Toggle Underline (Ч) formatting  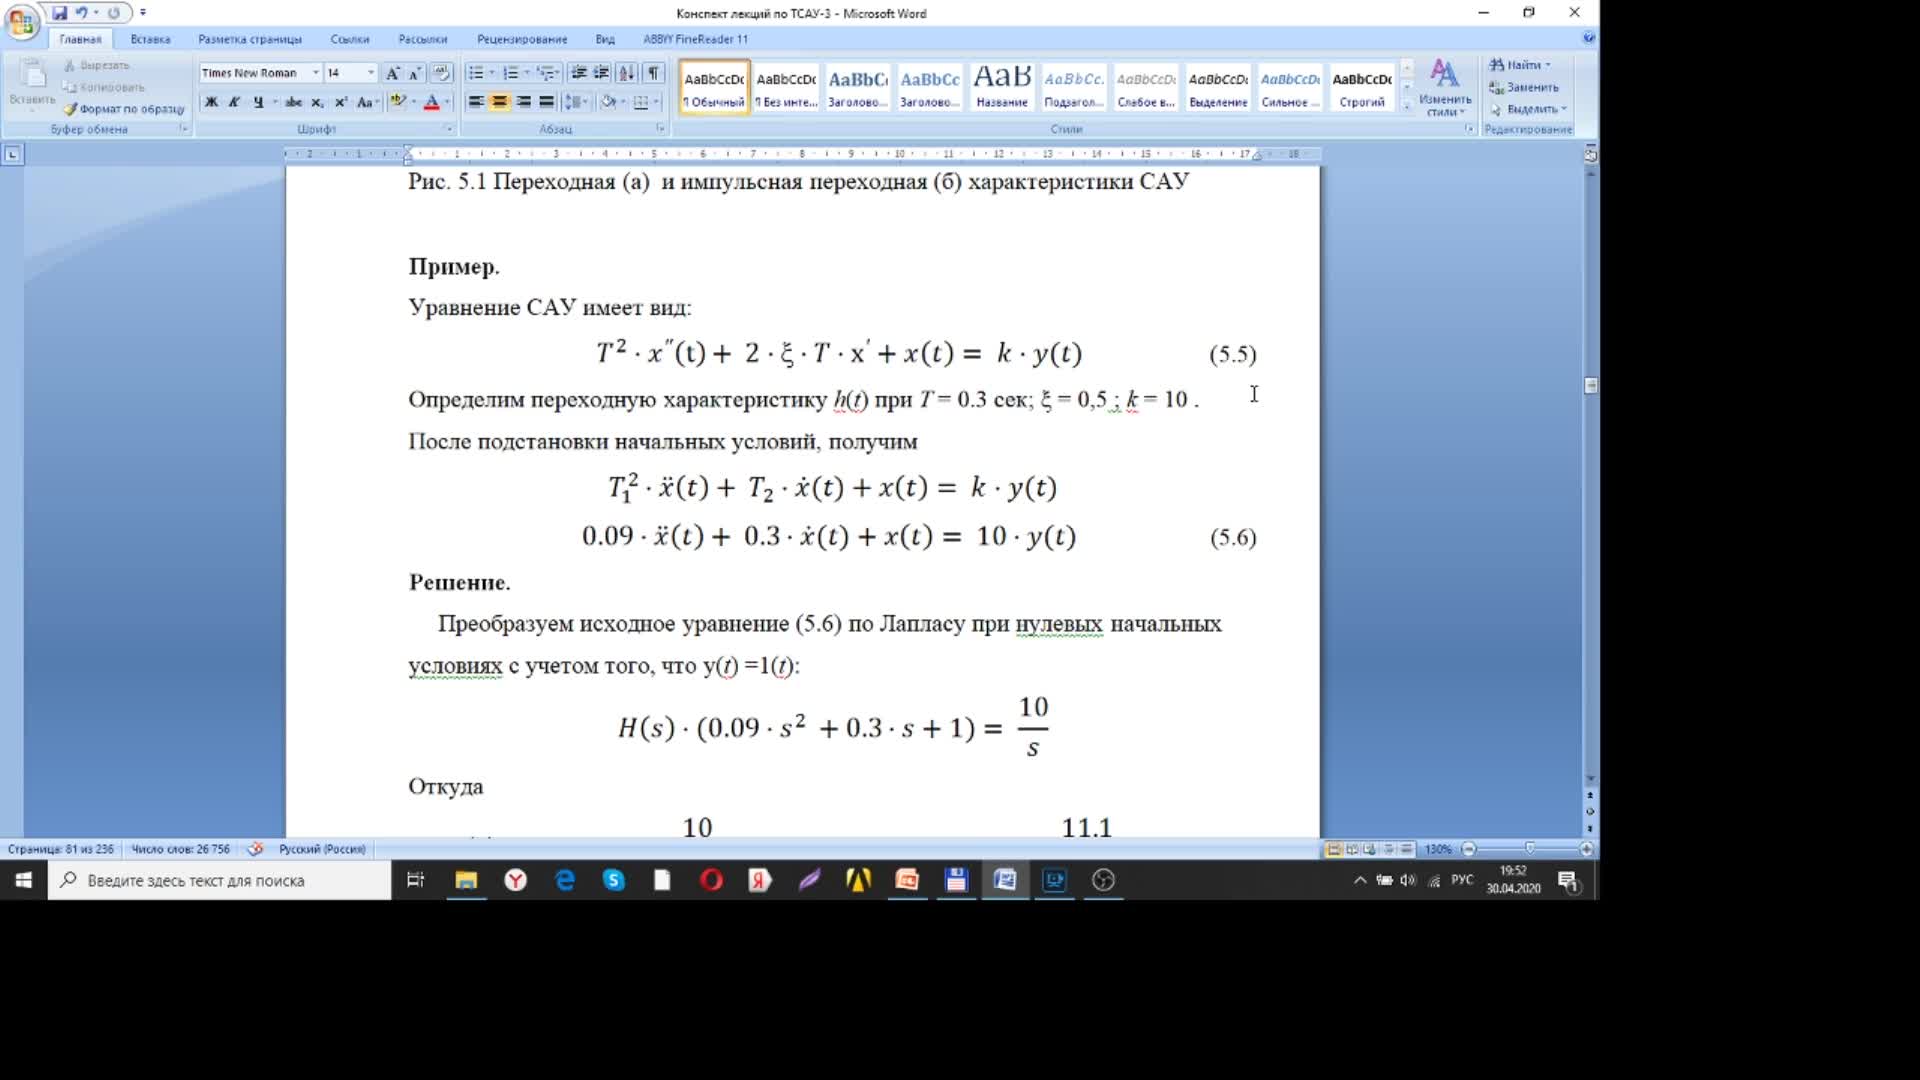coord(258,102)
